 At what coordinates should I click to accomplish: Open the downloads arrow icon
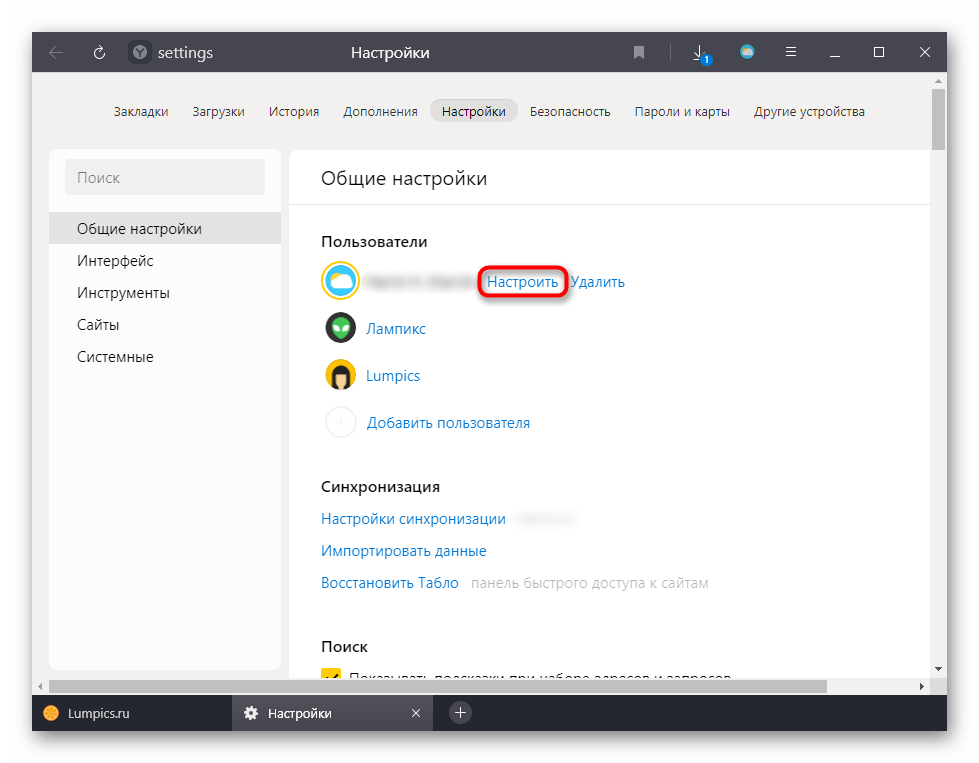point(700,53)
